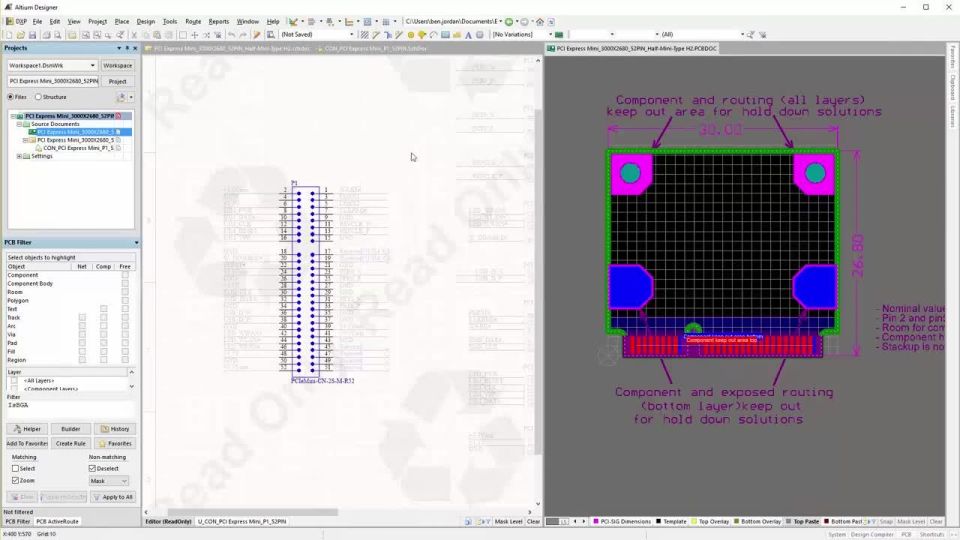Switch to the PCI Express Mini PCBDOC document tab

pos(632,48)
